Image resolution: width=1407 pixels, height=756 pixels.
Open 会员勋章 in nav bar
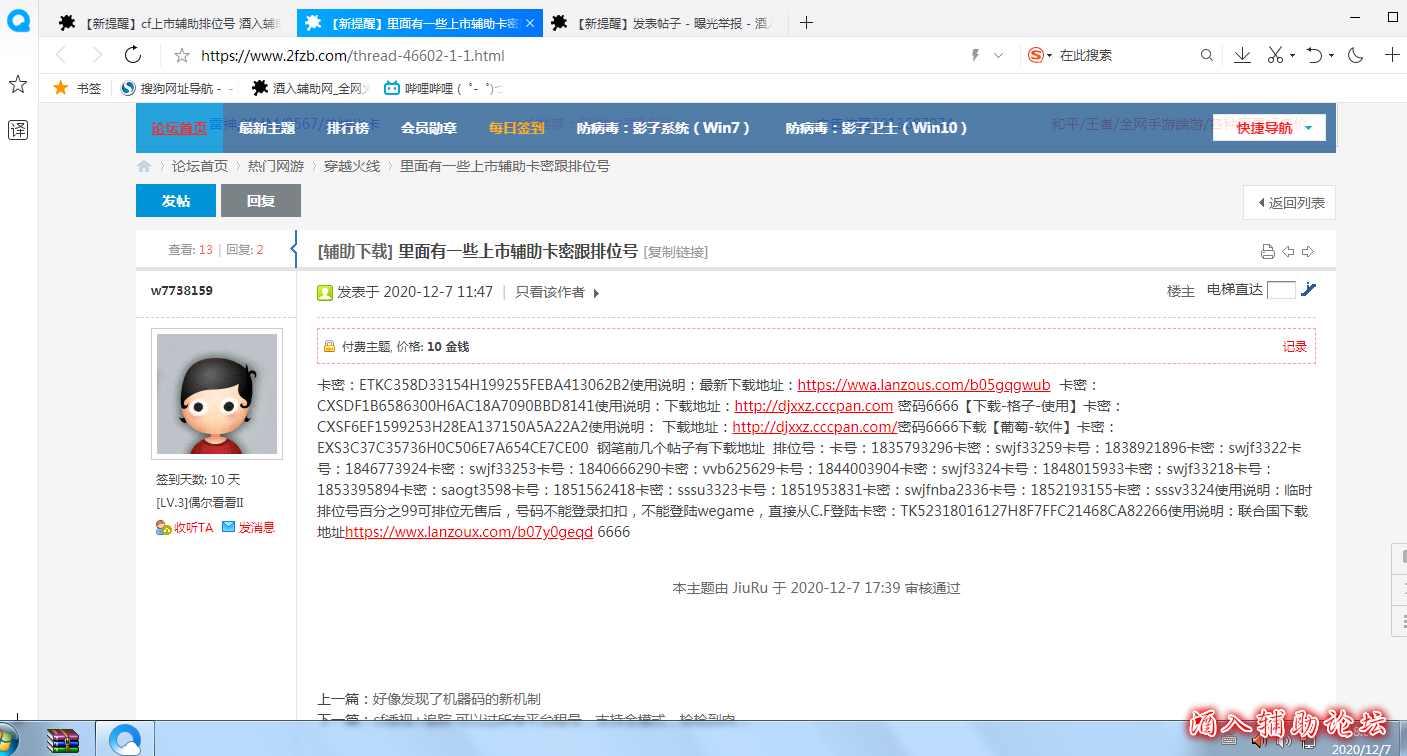[429, 128]
